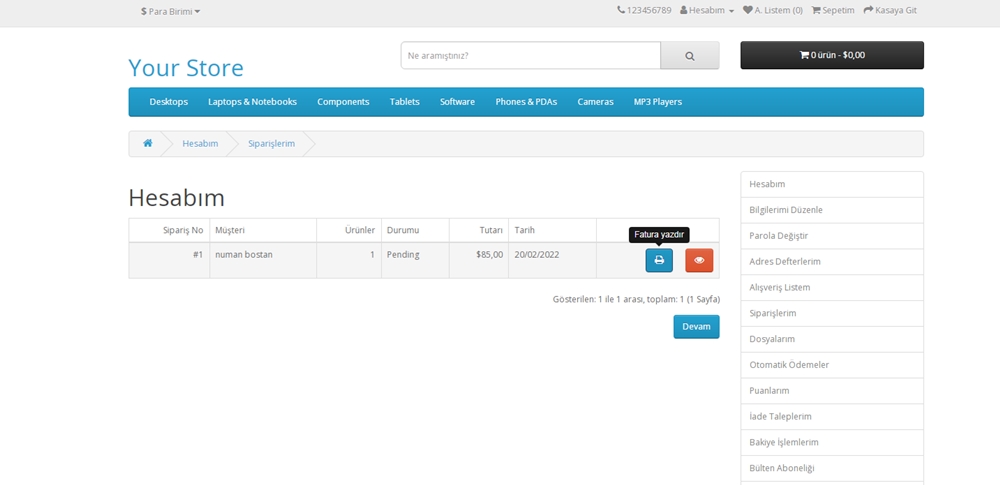
Task: Open Sepetim shopping cart link
Action: click(833, 10)
